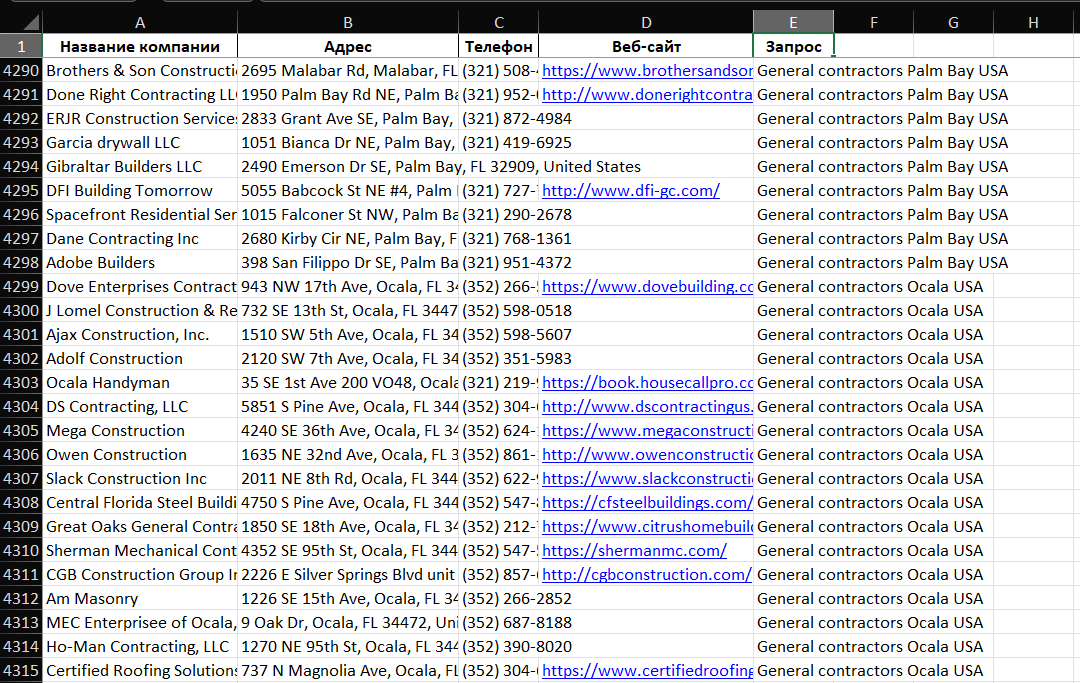Screen dimensions: 1080x683
Task: Click the 'Название компании' header cell
Action: 140,46
